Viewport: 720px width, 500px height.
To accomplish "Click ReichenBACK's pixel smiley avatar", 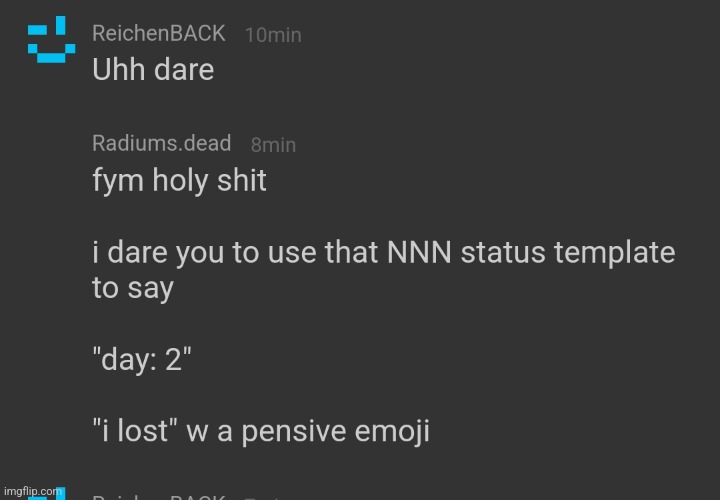I will [50, 40].
